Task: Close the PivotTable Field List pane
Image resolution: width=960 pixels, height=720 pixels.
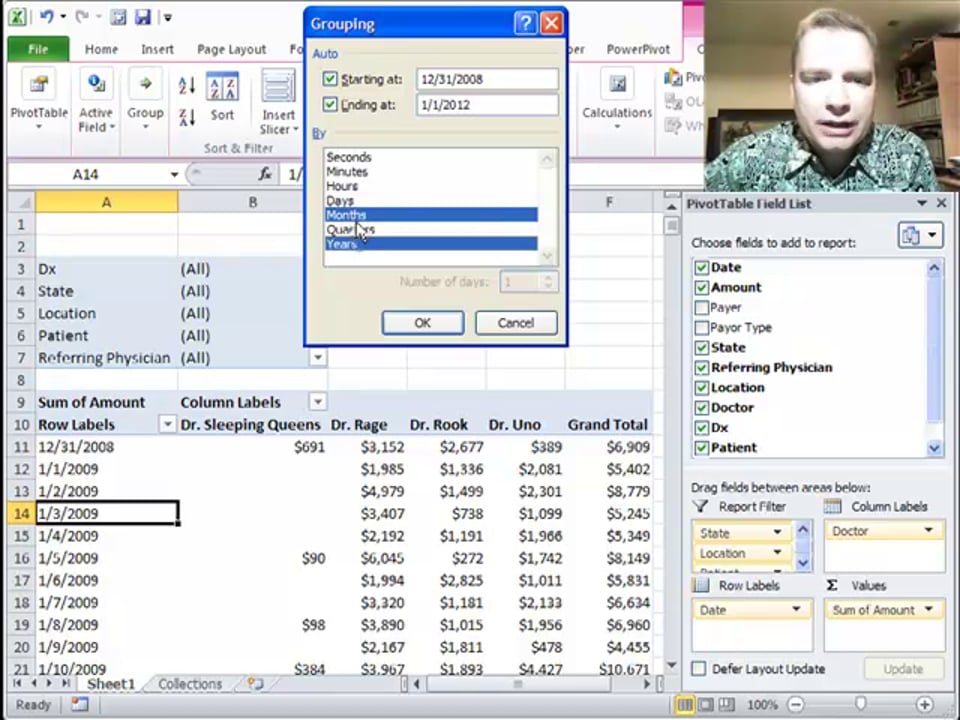Action: [x=942, y=203]
